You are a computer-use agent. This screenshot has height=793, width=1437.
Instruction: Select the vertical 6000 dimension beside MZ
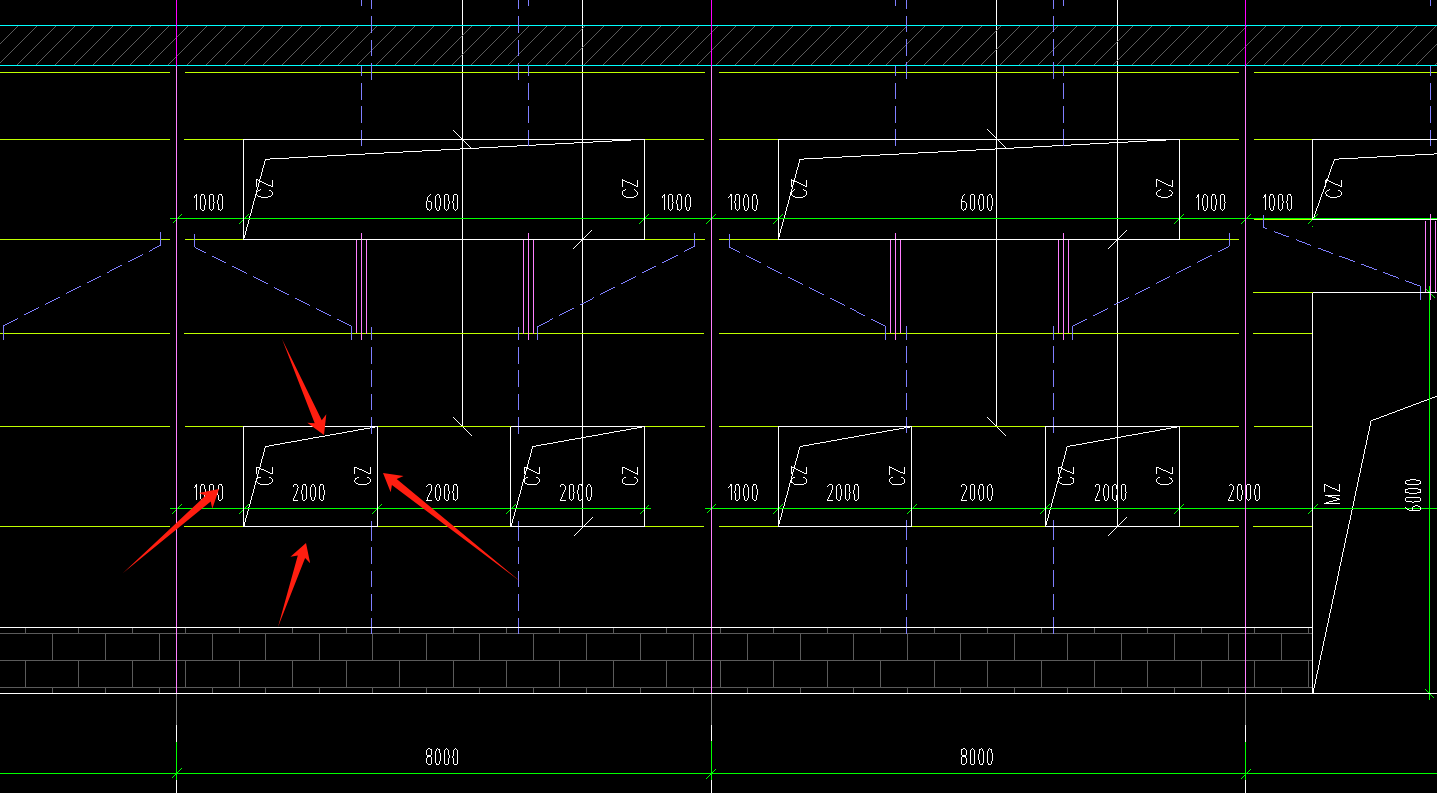1412,495
